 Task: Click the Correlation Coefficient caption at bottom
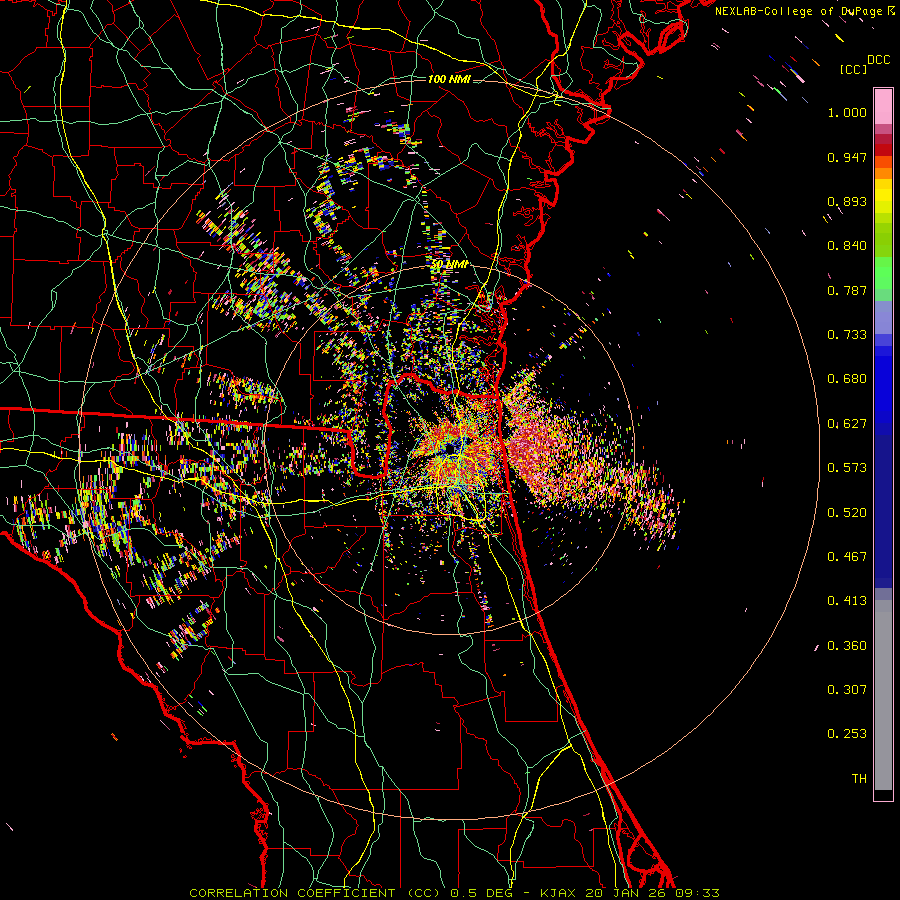coord(454,893)
